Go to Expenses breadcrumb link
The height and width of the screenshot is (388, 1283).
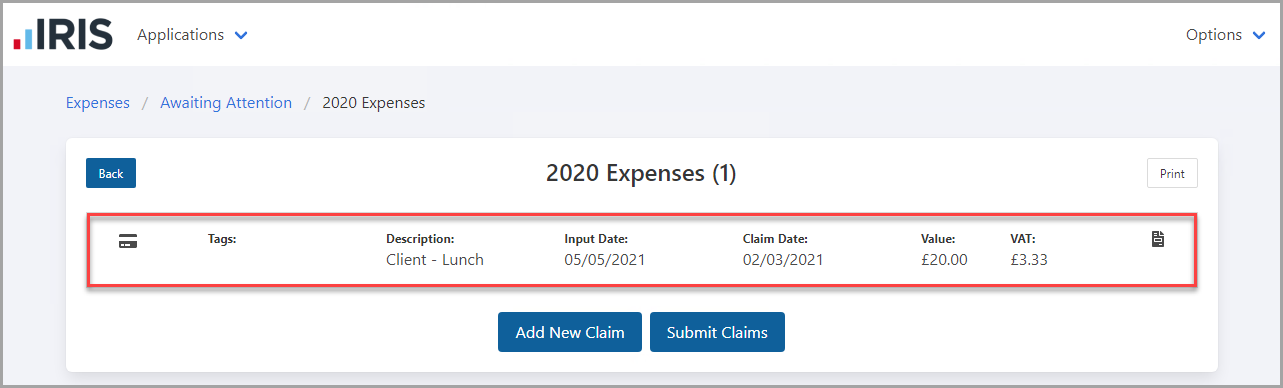[98, 103]
